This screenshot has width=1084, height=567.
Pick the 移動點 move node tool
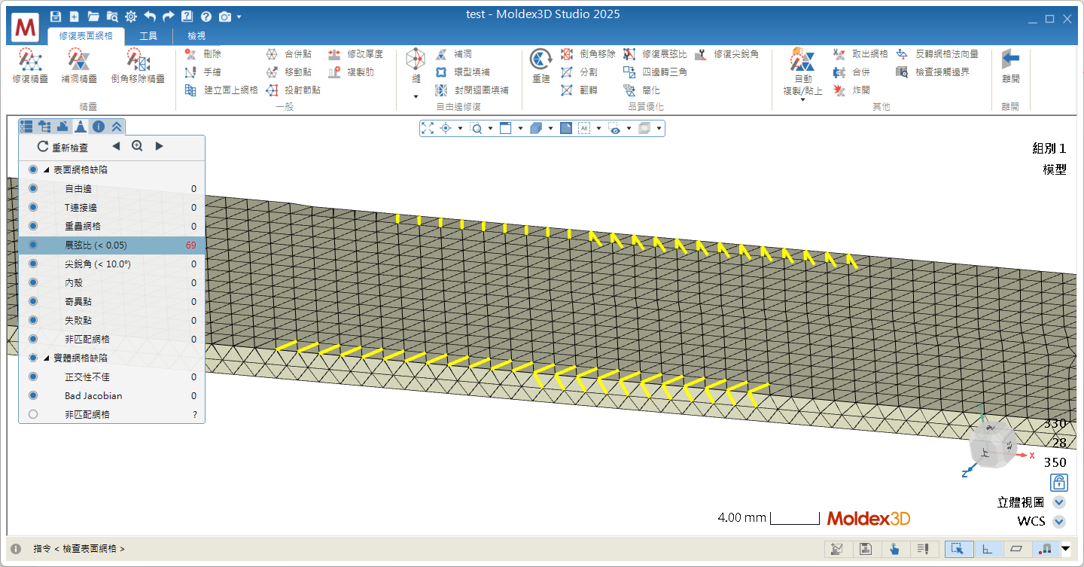pos(289,72)
